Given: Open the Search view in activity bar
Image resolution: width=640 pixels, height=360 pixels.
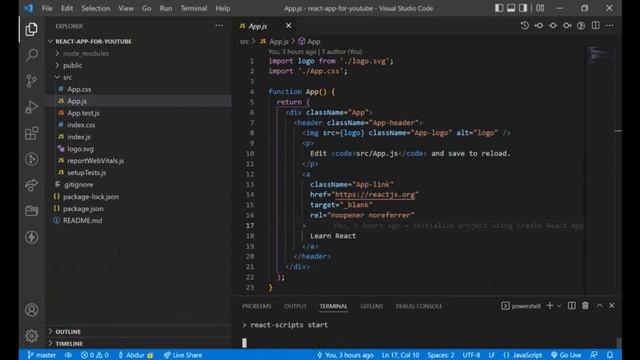Looking at the screenshot, I should pos(31,55).
